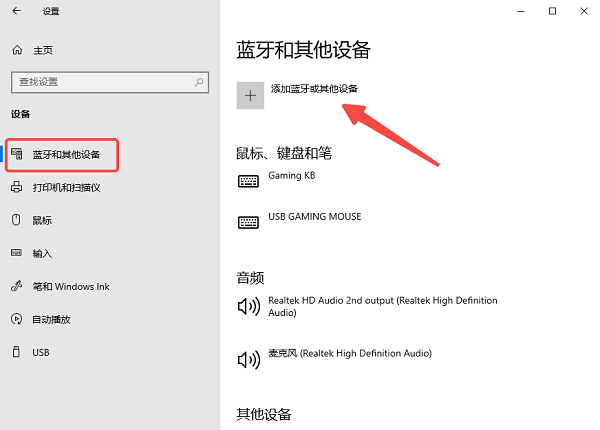
Task: Click the 麦克风 audio device icon
Action: click(249, 359)
